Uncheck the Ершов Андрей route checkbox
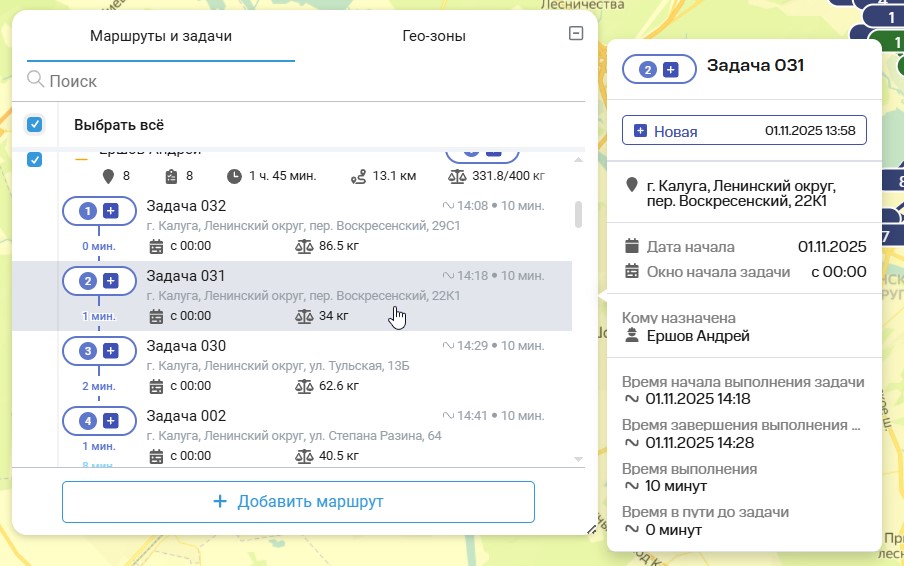The height and width of the screenshot is (566, 904). click(x=35, y=160)
